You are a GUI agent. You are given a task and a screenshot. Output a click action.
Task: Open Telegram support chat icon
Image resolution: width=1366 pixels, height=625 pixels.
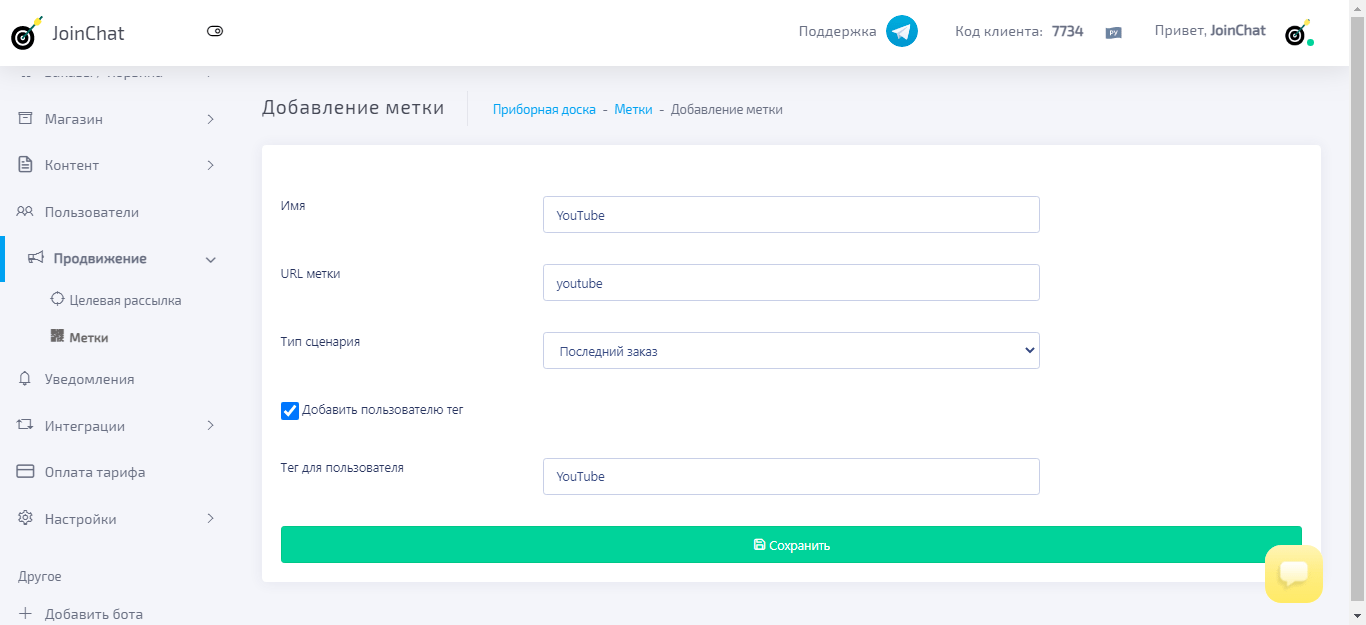coord(899,31)
